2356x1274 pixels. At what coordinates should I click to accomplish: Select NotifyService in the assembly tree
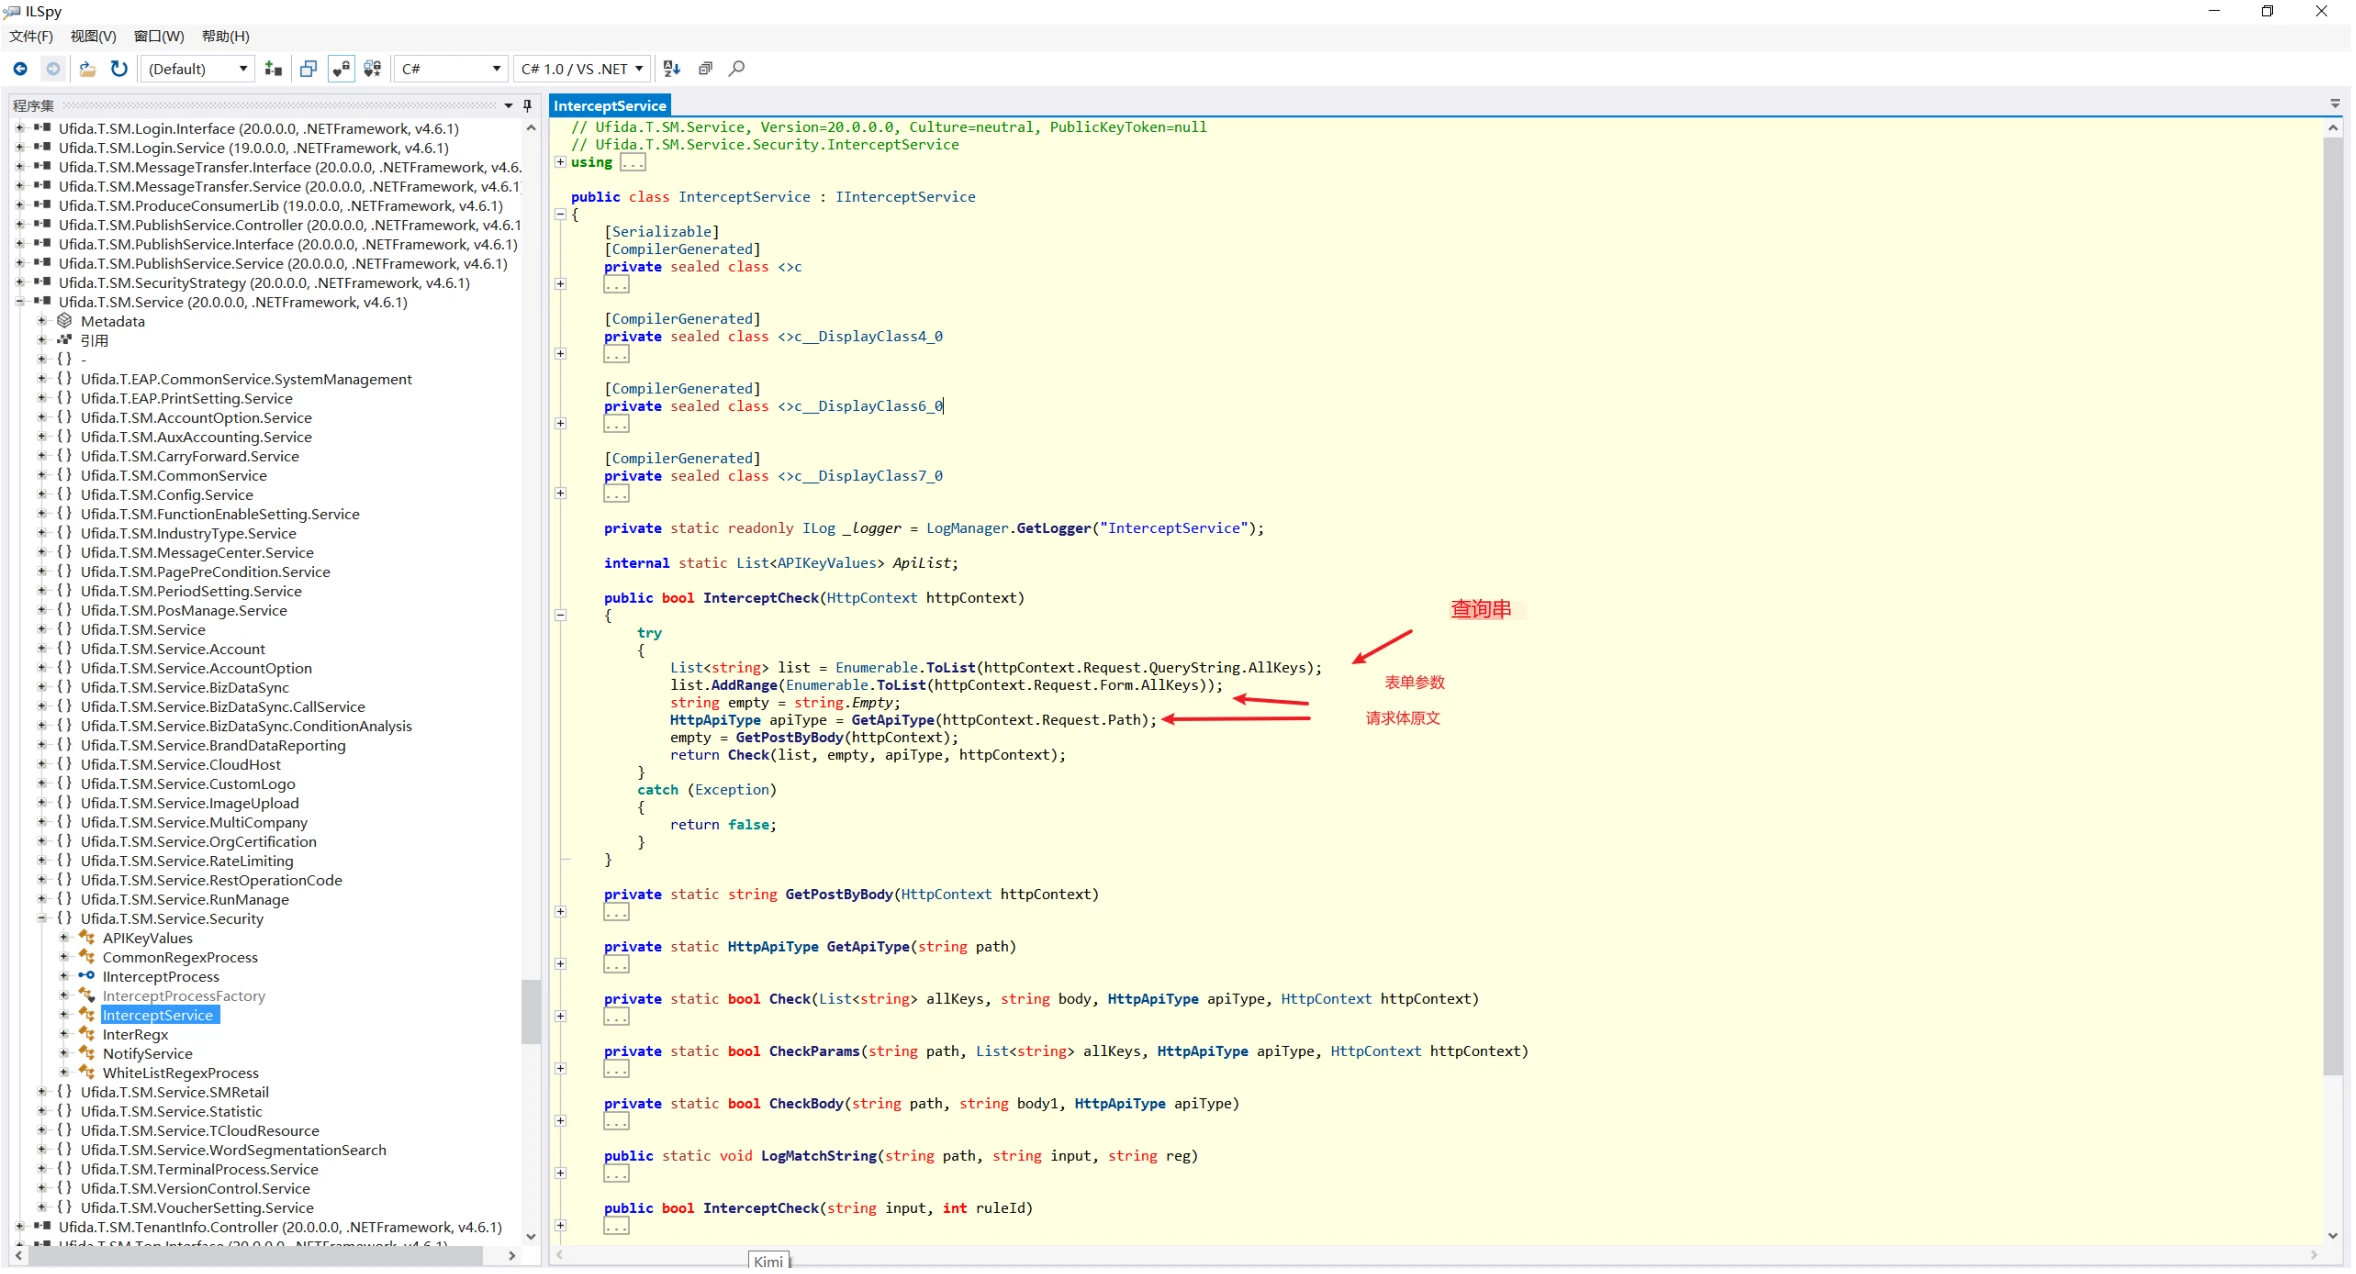tap(147, 1054)
